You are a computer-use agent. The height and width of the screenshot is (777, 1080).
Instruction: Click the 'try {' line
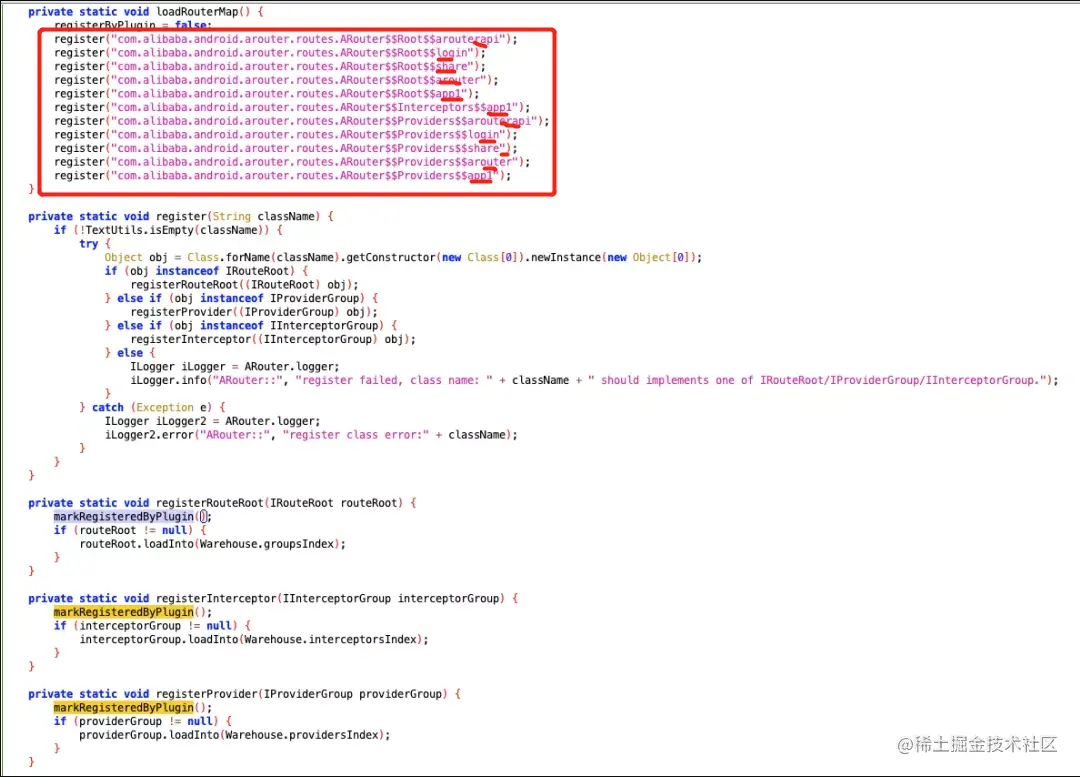point(95,244)
